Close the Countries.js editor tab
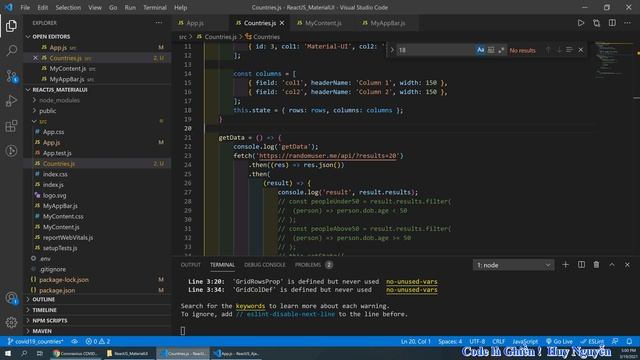Screen dimensions: 640x360 tap(282, 23)
